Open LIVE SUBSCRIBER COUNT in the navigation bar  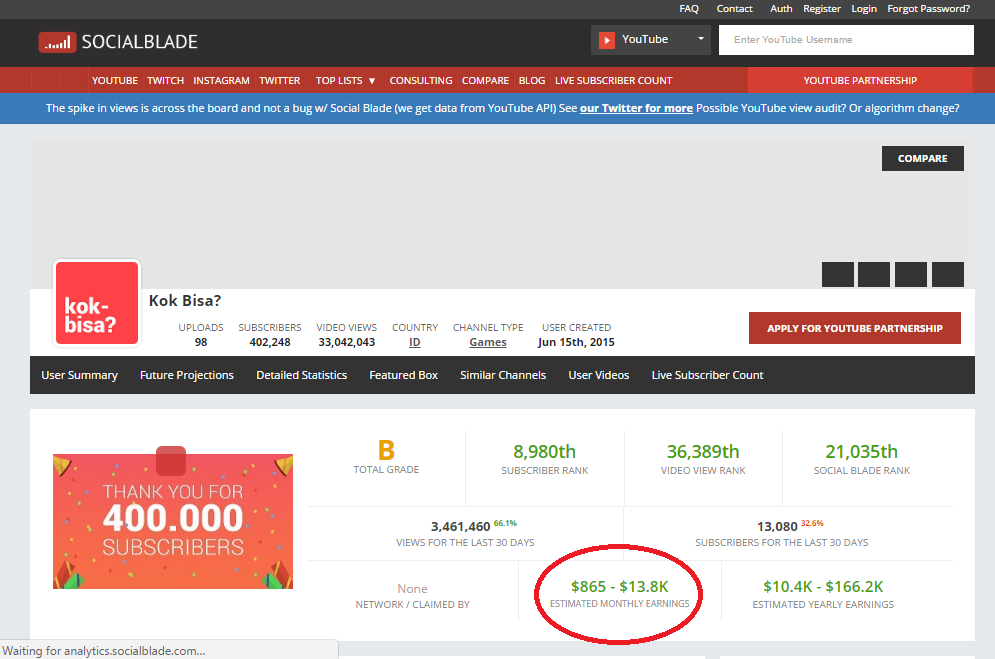point(614,81)
